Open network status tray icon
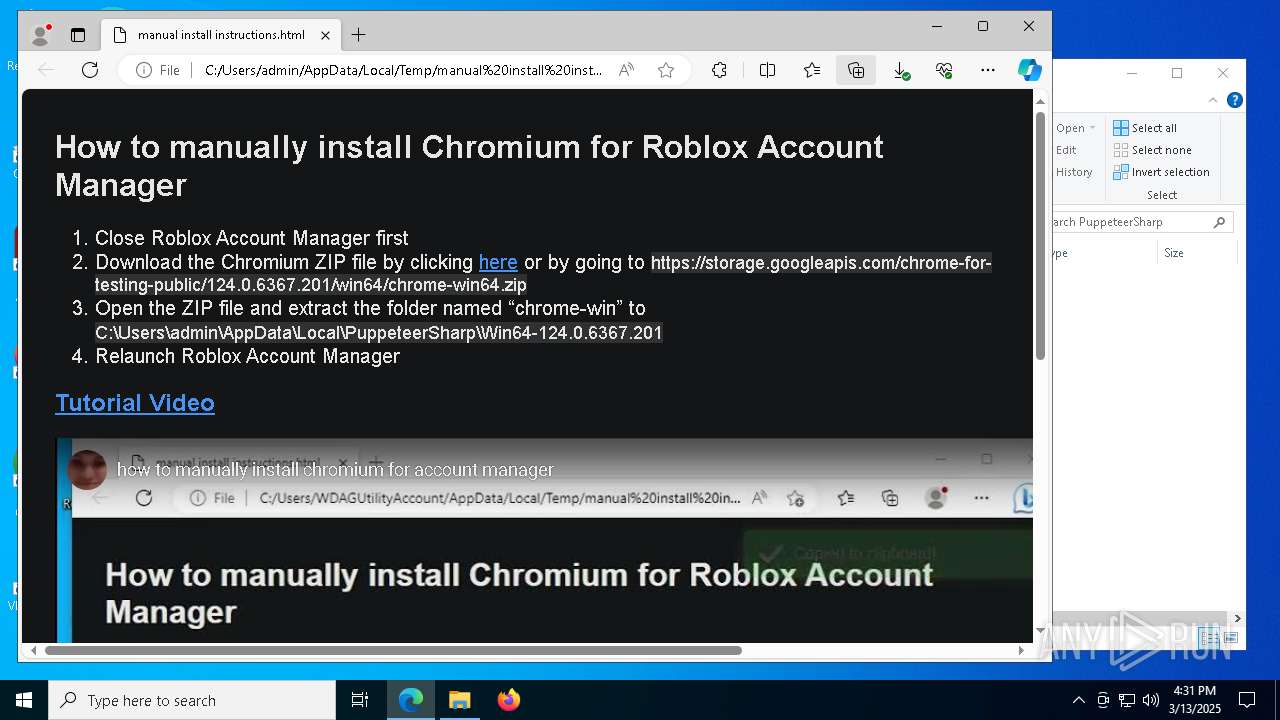 1127,700
